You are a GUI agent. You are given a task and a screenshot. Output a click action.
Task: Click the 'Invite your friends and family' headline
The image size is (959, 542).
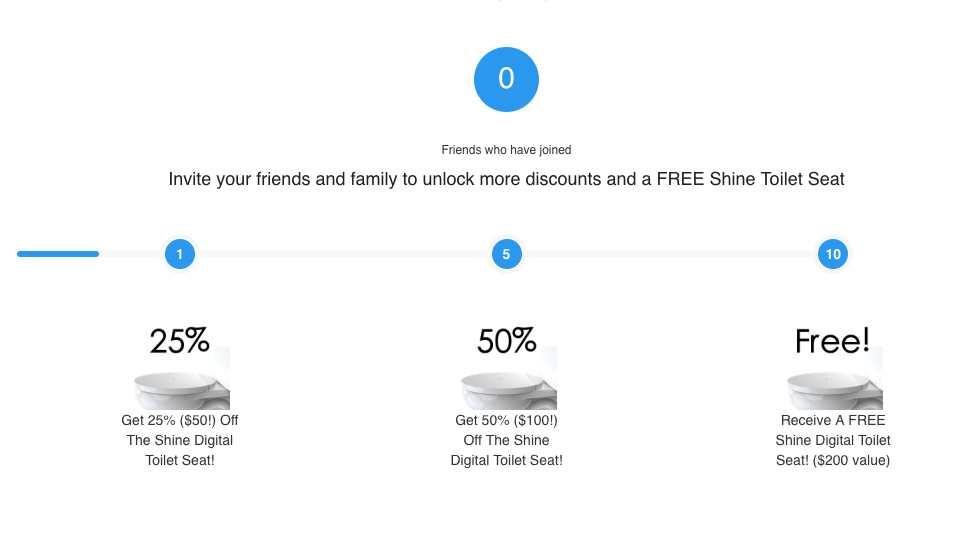point(506,179)
